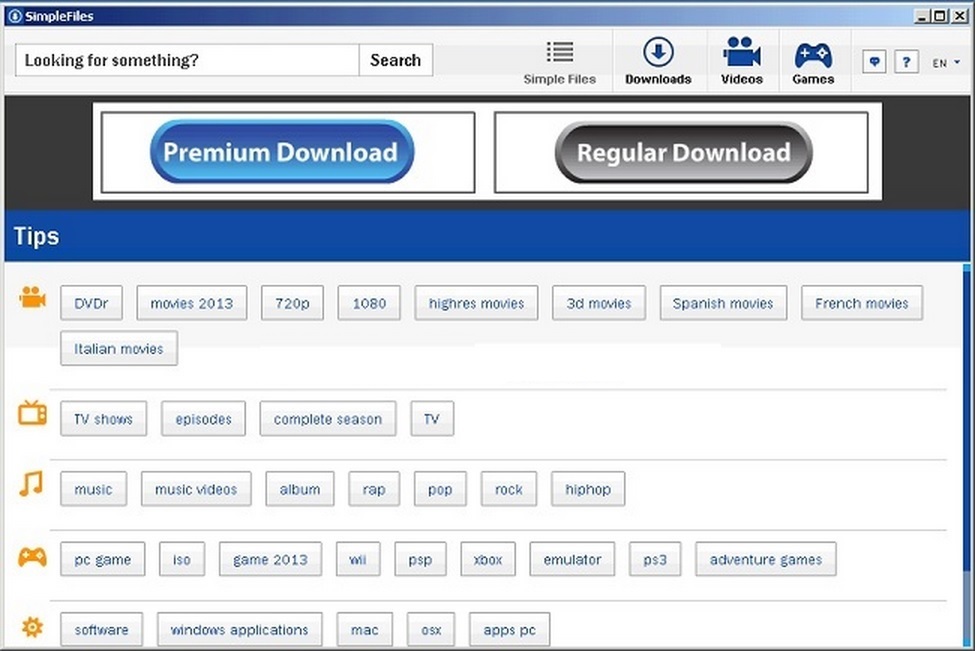Click the orange gear software category icon
This screenshot has width=976, height=651.
pos(32,626)
